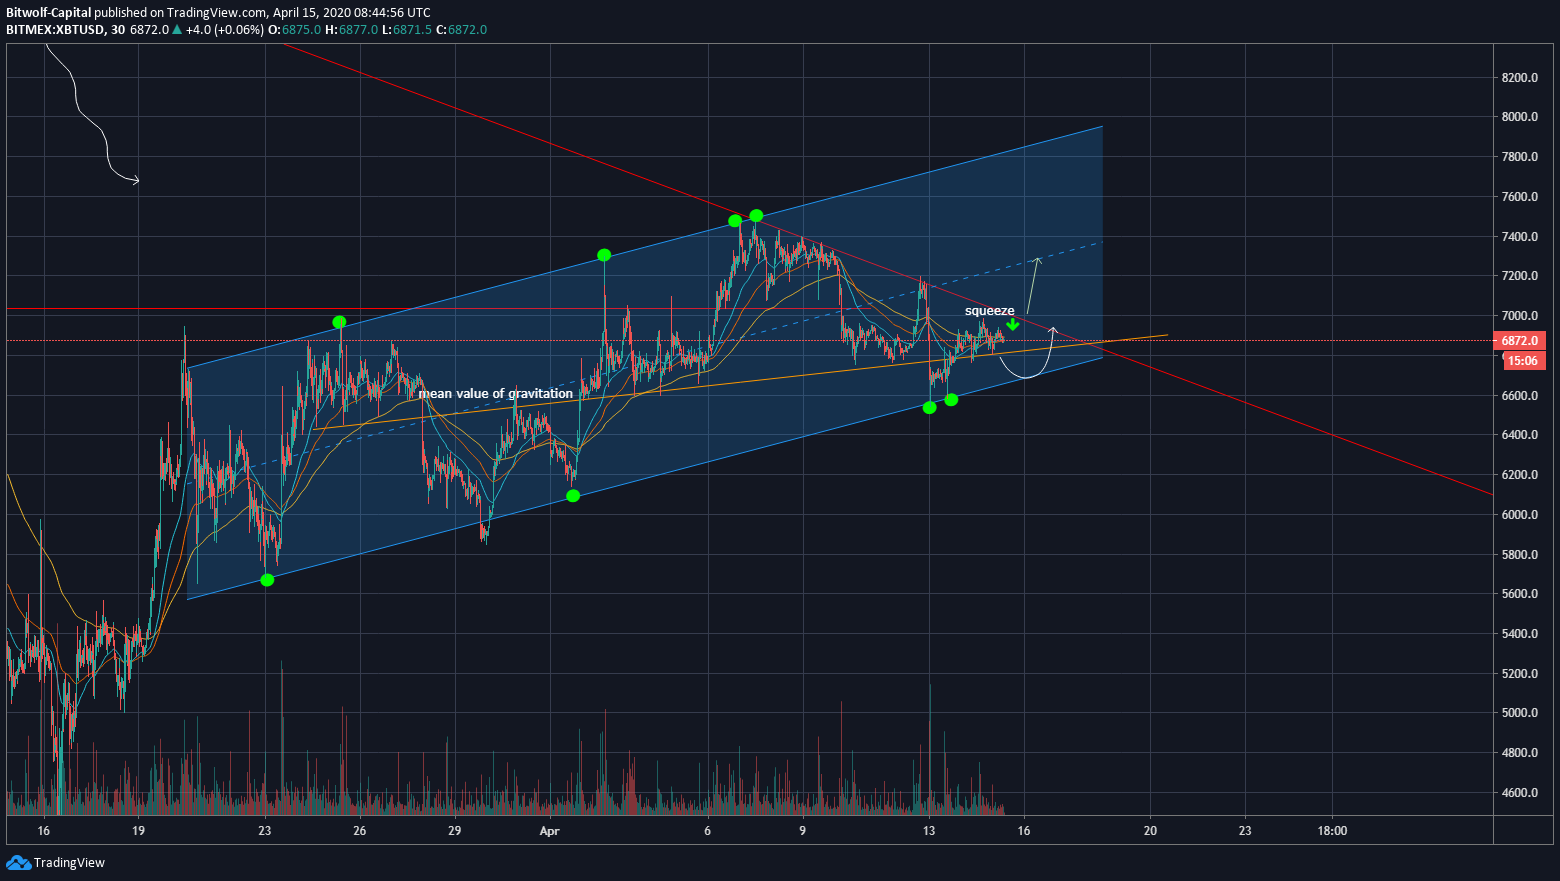Screen dimensions: 1560x881
Task: Click the 6600.0 price axis label
Action: [1519, 396]
